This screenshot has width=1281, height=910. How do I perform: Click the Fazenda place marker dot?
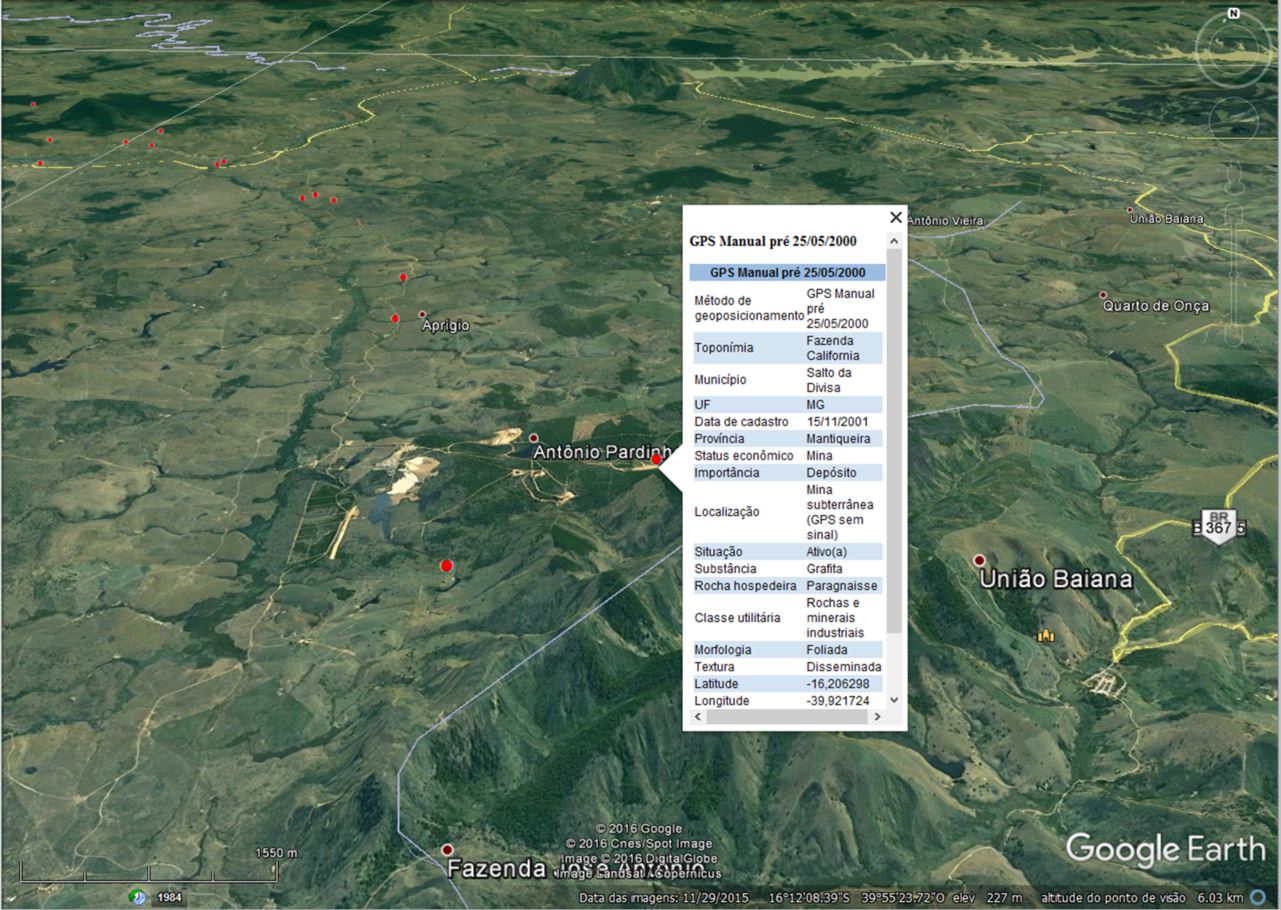point(447,850)
